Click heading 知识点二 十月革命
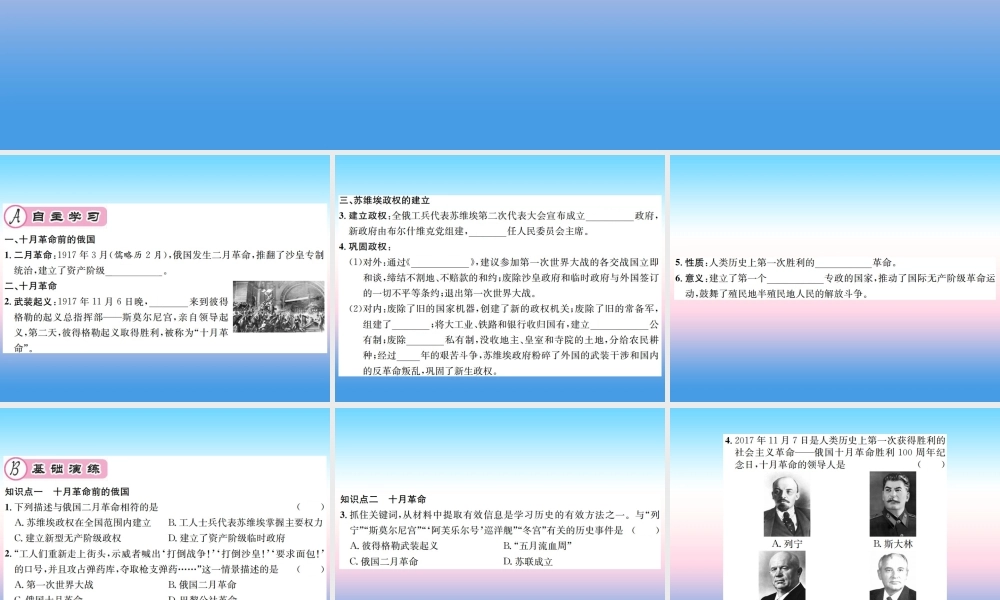This screenshot has height=600, width=1000. 383,499
